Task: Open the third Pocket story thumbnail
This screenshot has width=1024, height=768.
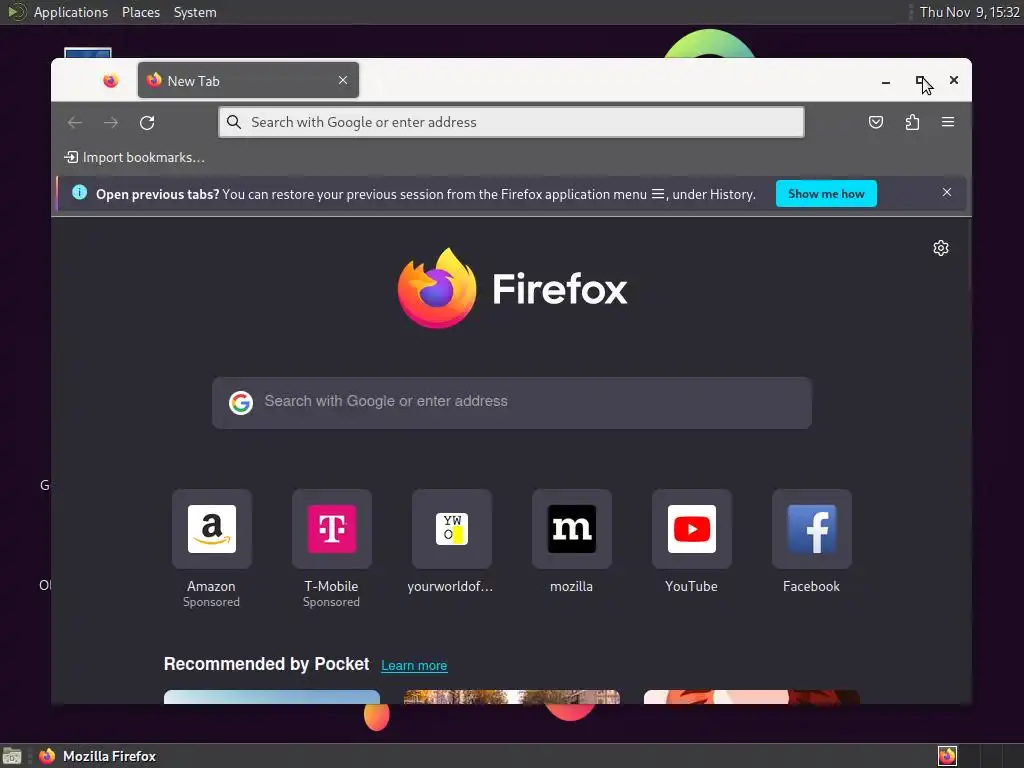Action: (752, 697)
